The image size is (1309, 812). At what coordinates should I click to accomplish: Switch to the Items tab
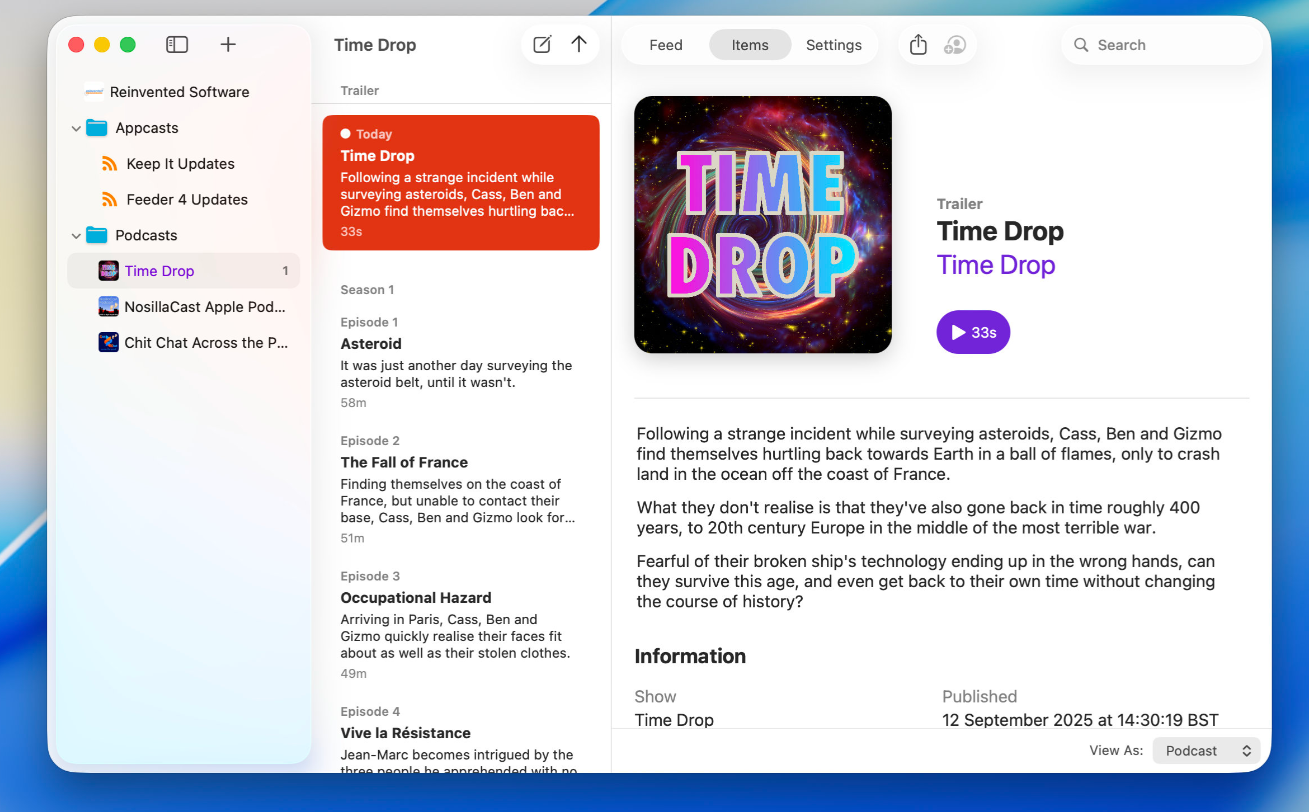click(x=750, y=45)
